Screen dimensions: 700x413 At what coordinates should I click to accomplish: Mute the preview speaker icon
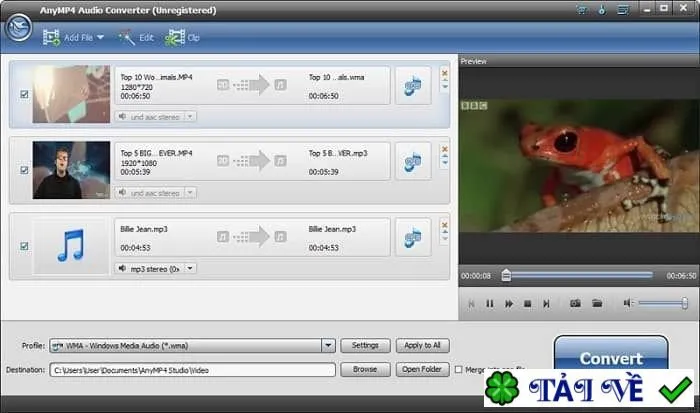tap(628, 304)
